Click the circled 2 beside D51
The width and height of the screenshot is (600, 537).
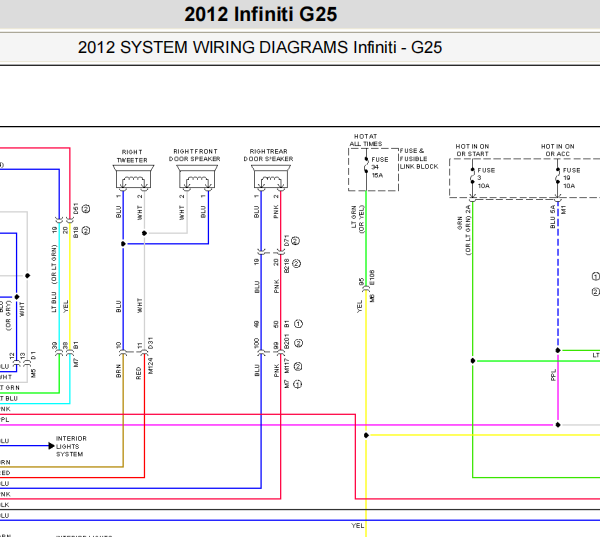coord(86,209)
